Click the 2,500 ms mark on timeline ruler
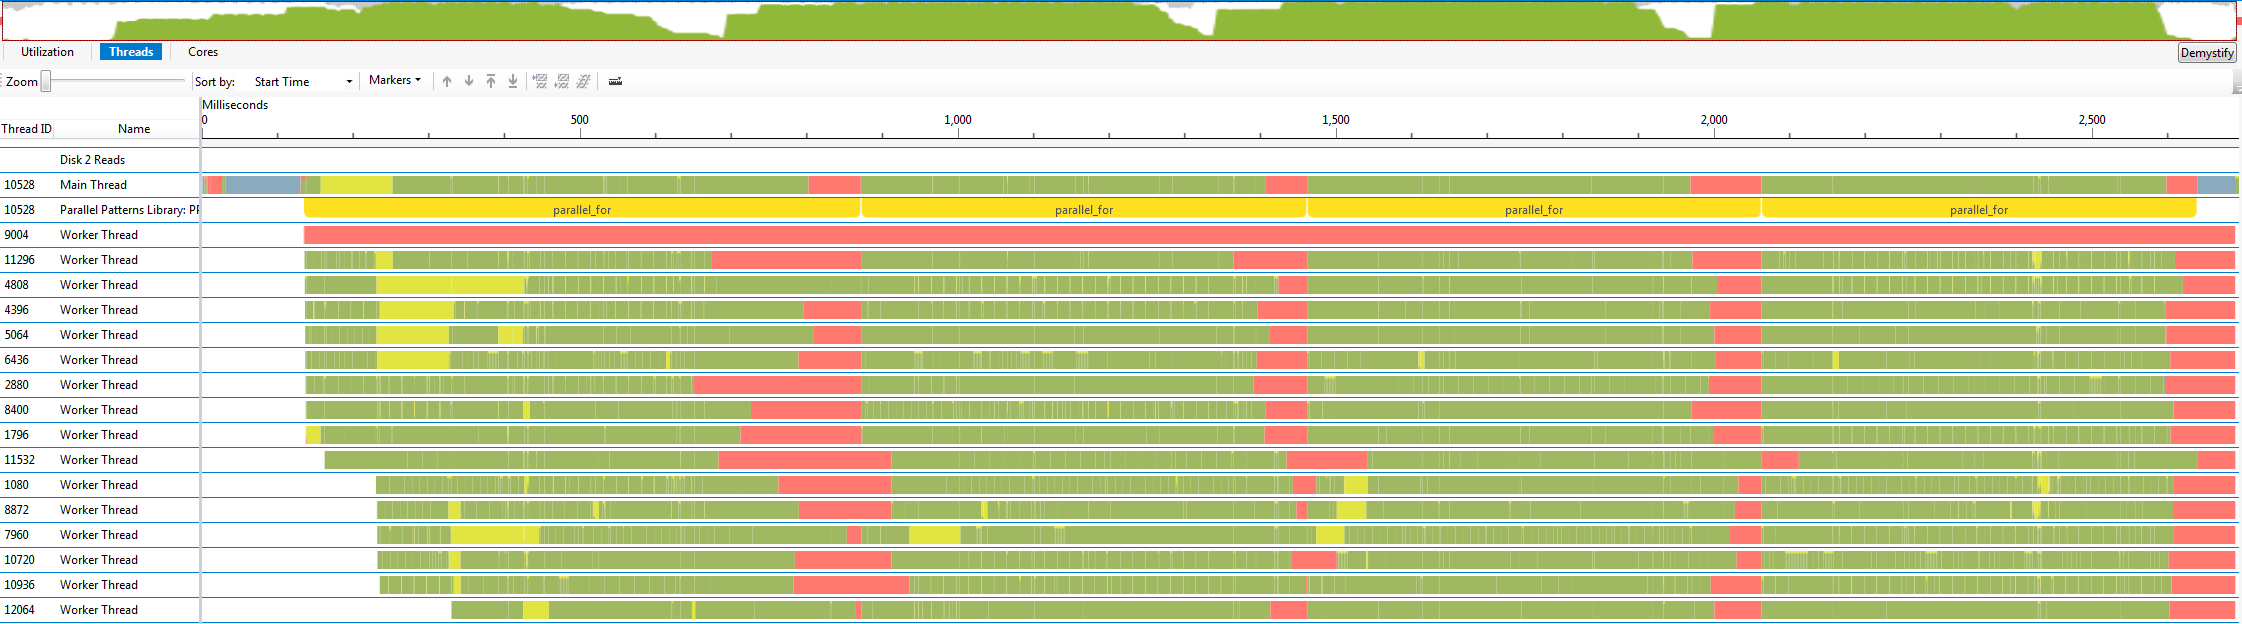 point(2092,120)
